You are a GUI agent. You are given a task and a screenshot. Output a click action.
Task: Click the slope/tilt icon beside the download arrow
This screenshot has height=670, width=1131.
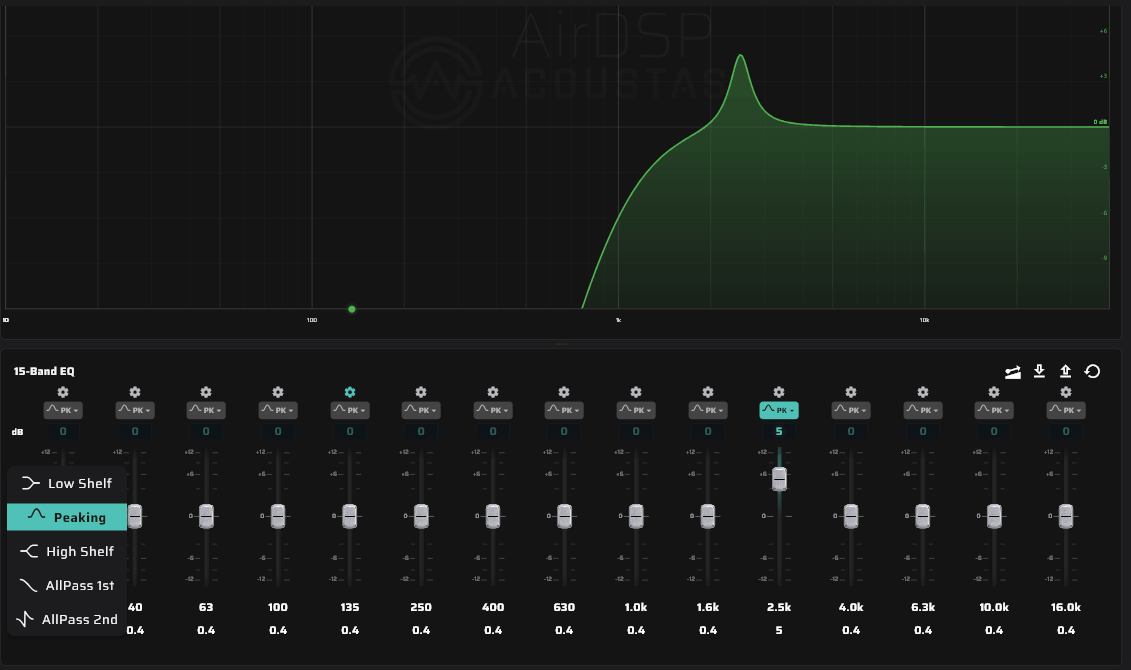[x=1013, y=372]
